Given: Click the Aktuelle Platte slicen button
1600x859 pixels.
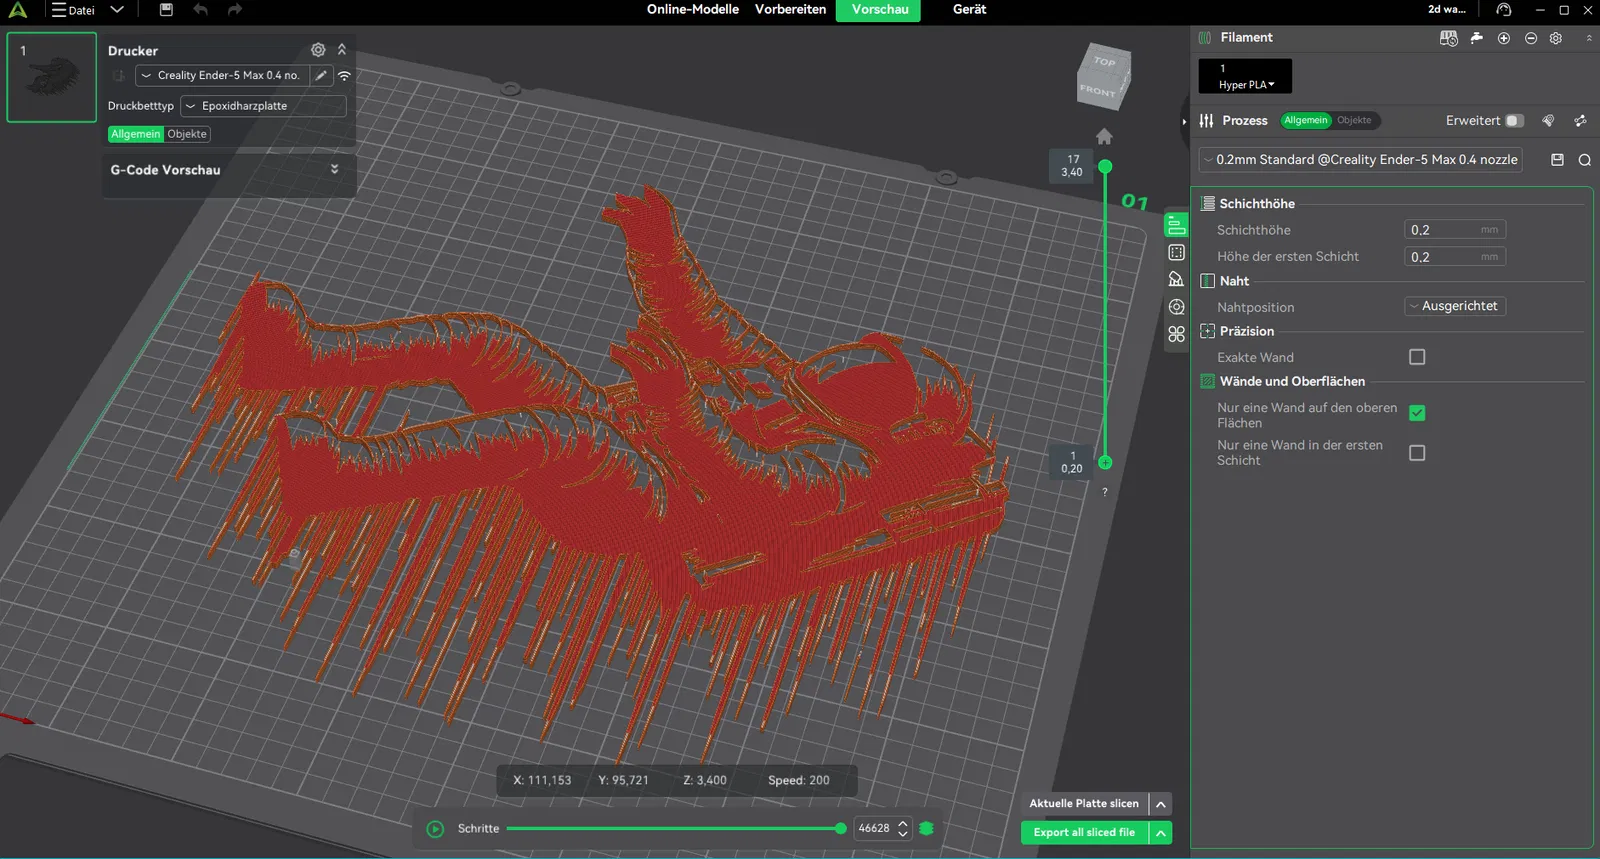Looking at the screenshot, I should 1084,804.
